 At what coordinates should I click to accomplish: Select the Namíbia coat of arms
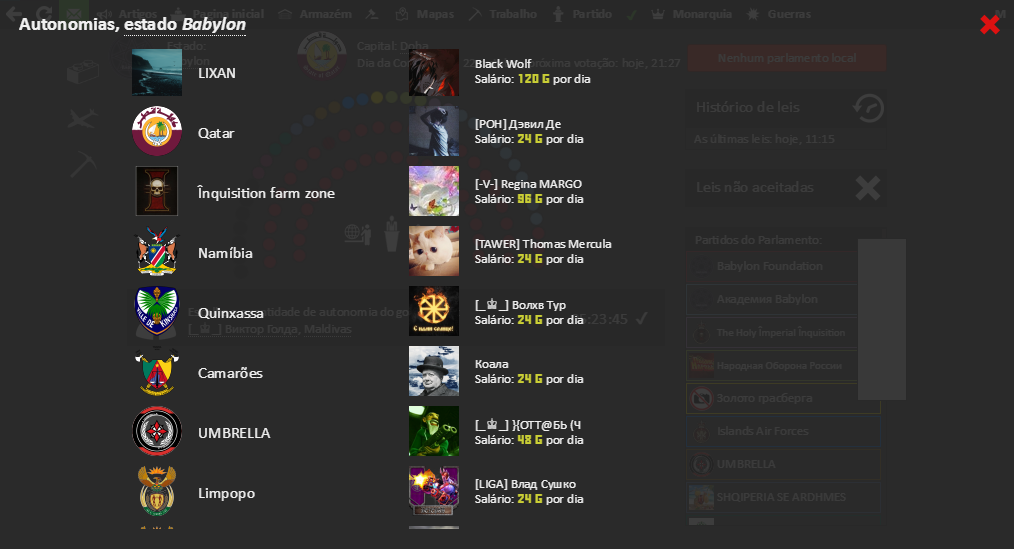coord(156,252)
